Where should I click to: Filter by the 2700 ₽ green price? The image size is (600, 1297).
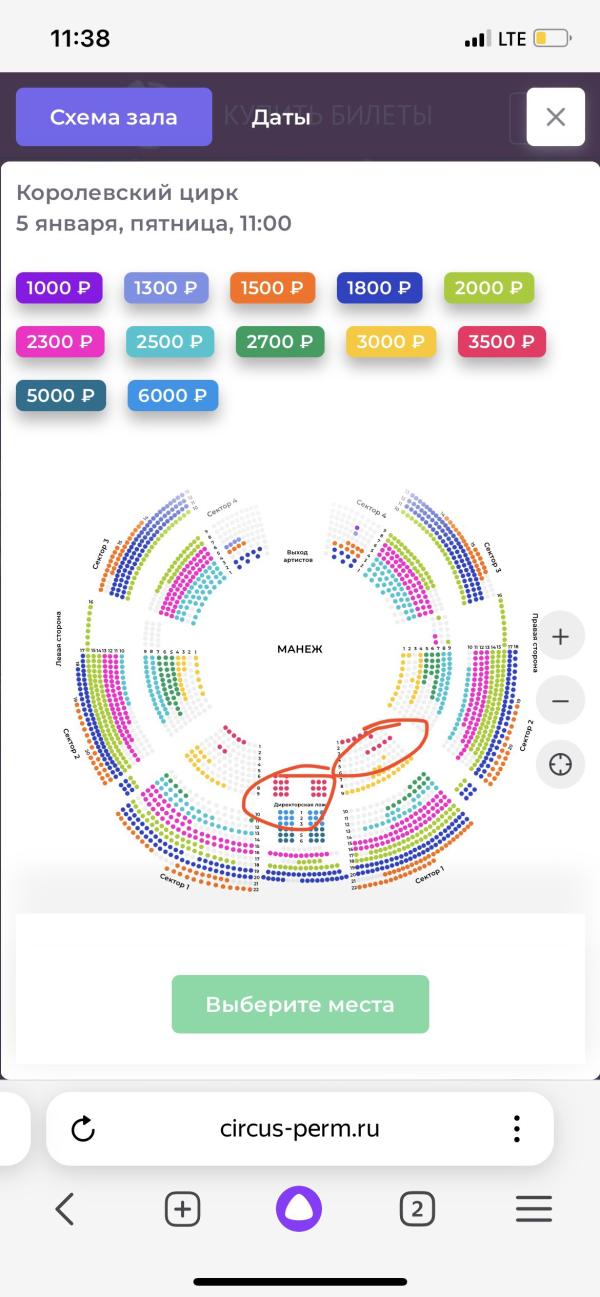pyautogui.click(x=280, y=342)
